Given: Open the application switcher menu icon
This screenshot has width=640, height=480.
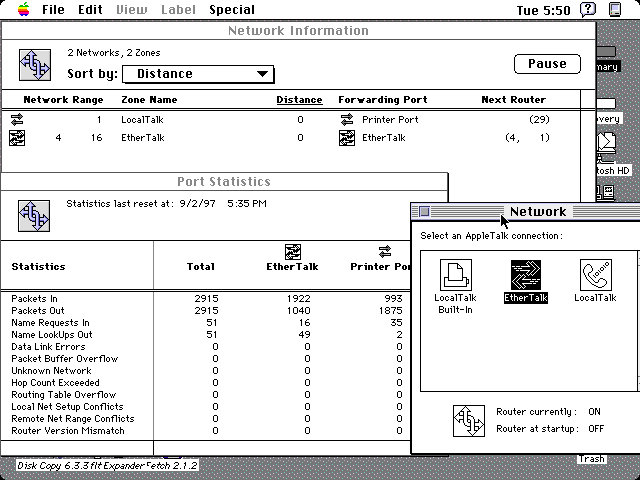Looking at the screenshot, I should (x=615, y=9).
